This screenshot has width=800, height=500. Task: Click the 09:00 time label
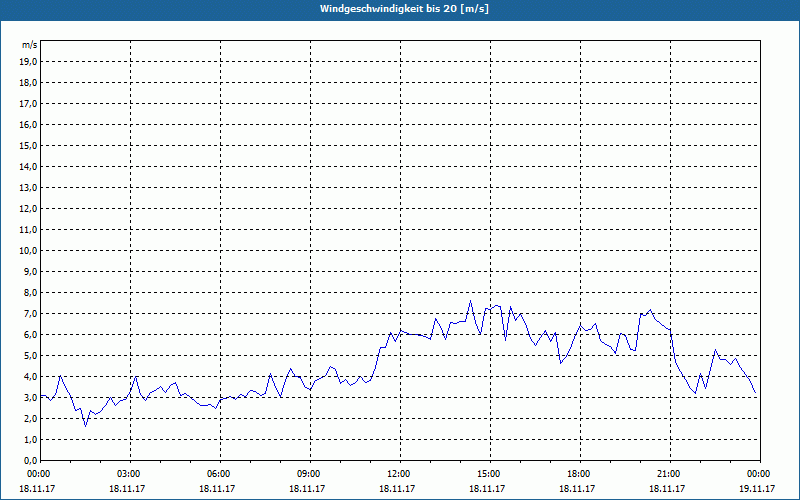click(x=310, y=474)
